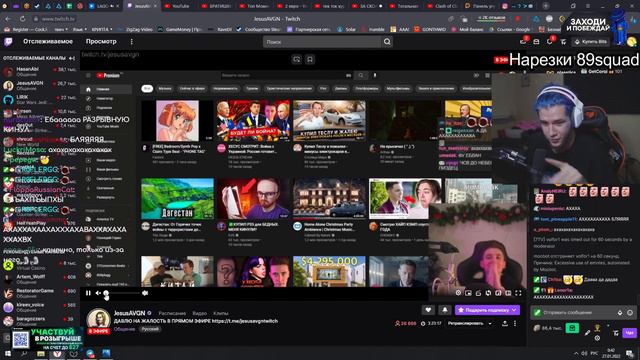Open LIRIK channel in sidebar
This screenshot has width=640, height=360.
click(40, 99)
